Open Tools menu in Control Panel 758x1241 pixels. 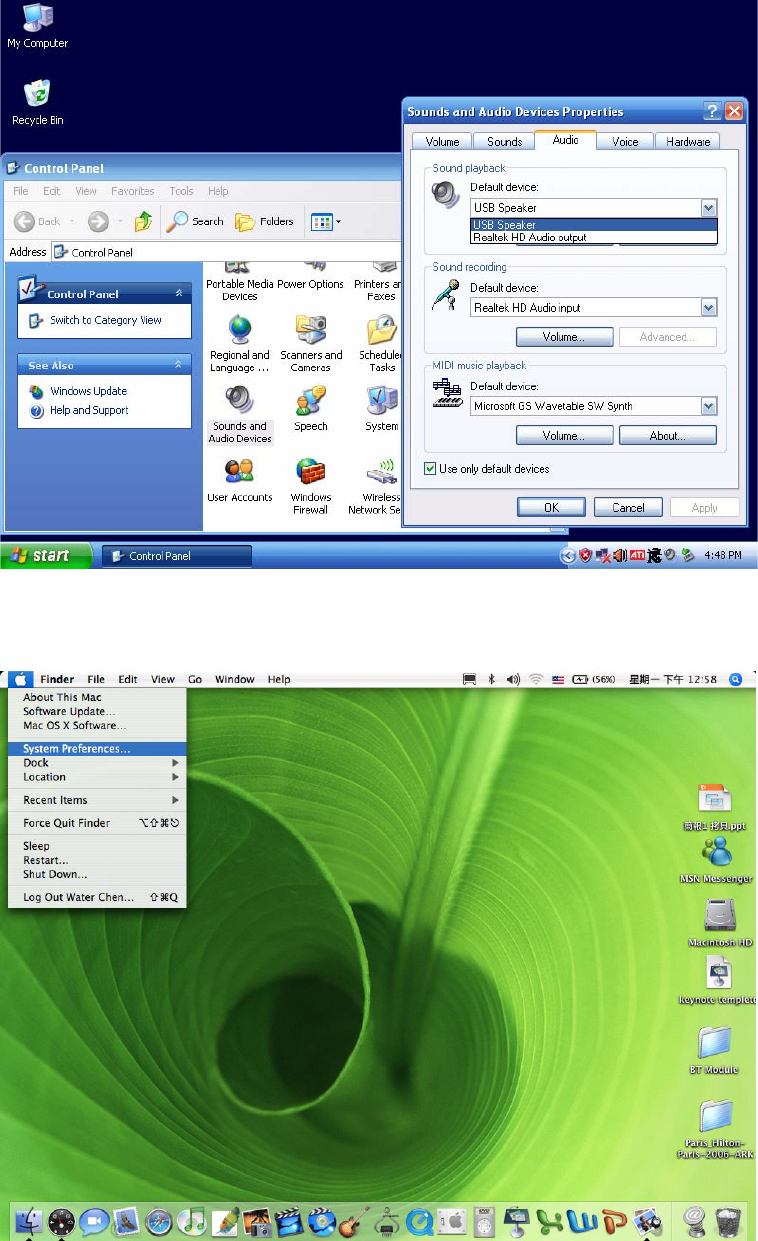[x=181, y=191]
